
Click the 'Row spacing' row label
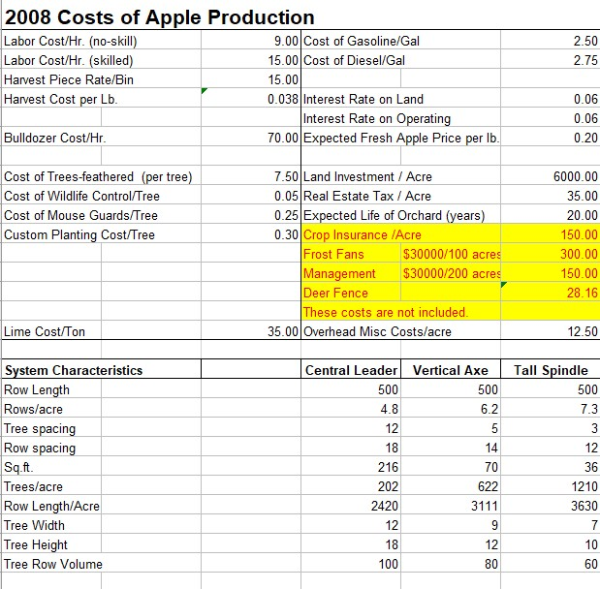pyautogui.click(x=40, y=448)
